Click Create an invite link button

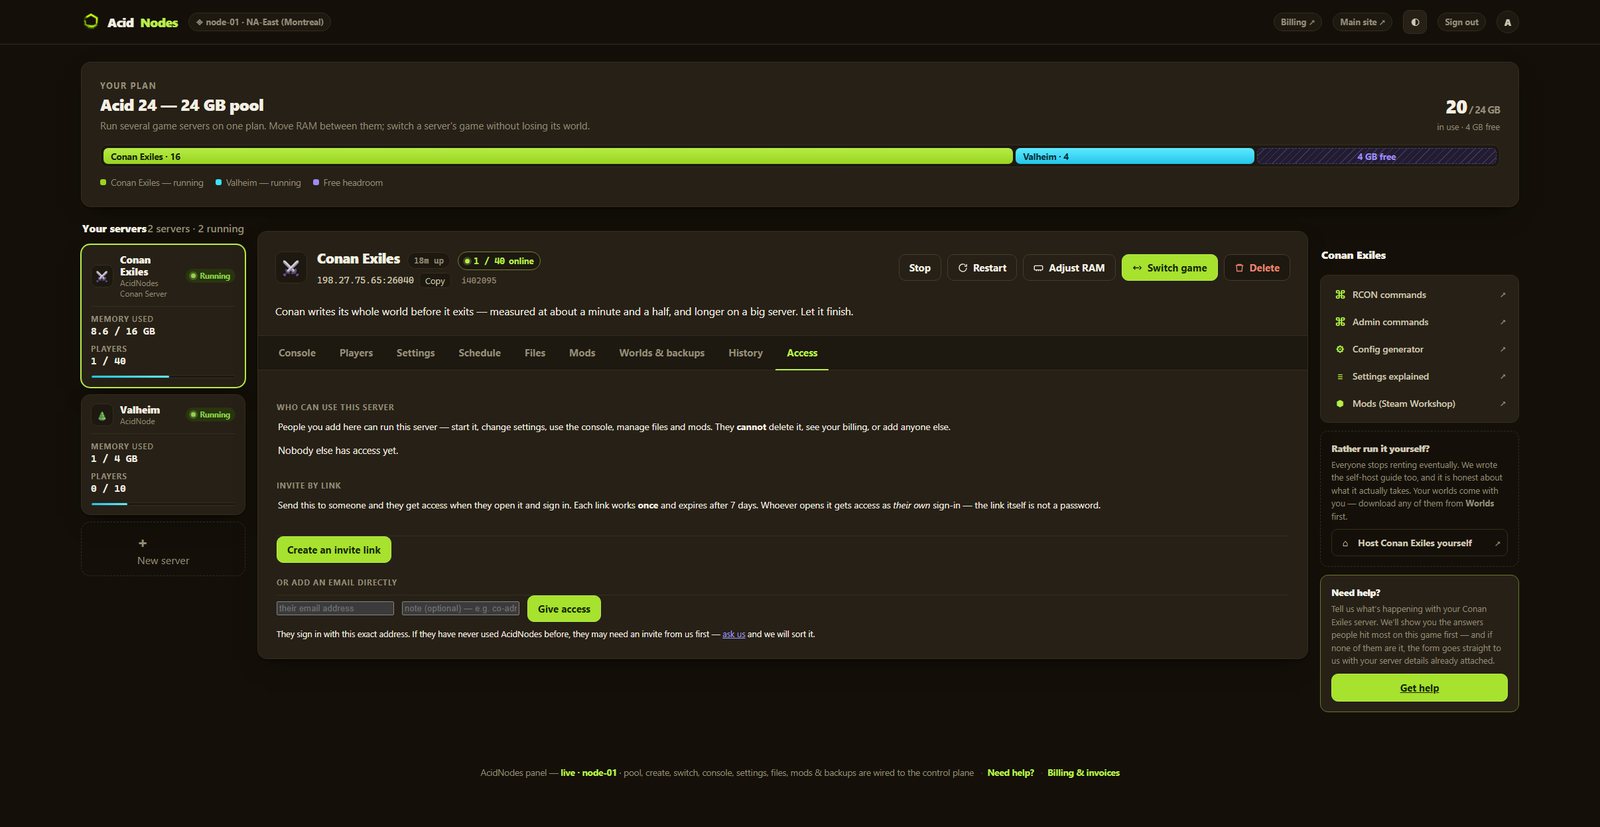pos(334,550)
